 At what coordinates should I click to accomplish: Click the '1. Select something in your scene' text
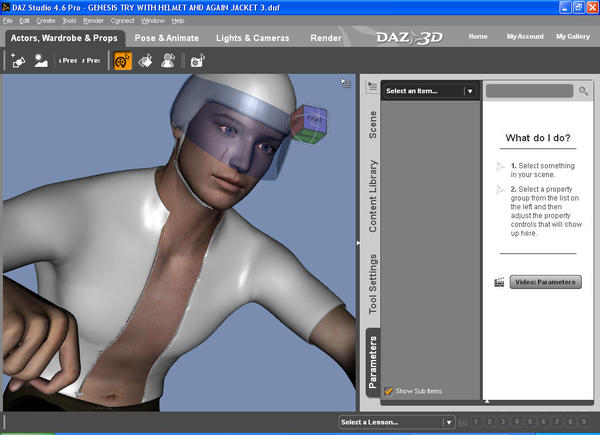pos(543,170)
